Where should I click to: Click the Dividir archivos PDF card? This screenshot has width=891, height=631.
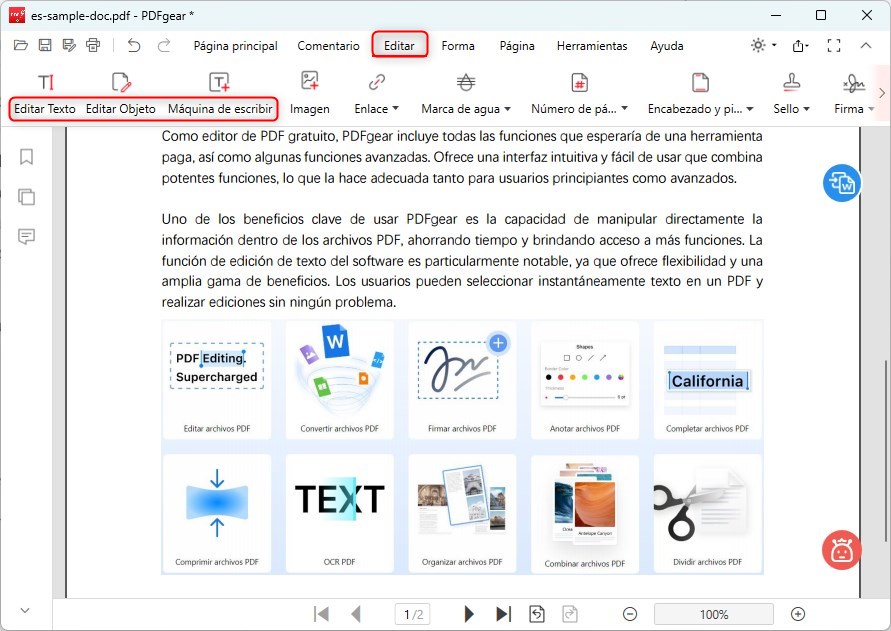[707, 513]
